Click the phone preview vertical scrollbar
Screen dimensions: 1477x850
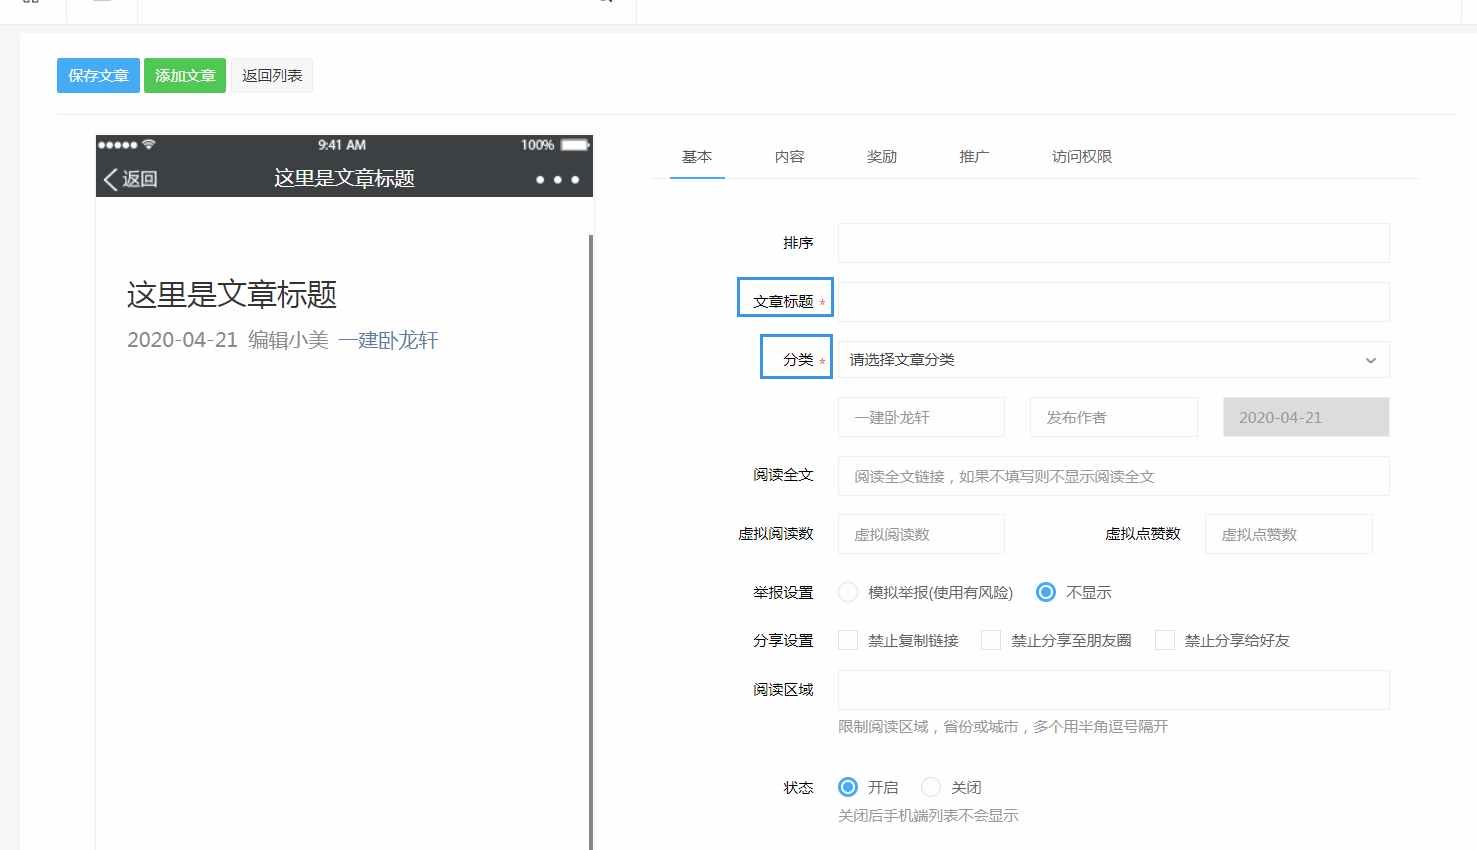point(591,540)
